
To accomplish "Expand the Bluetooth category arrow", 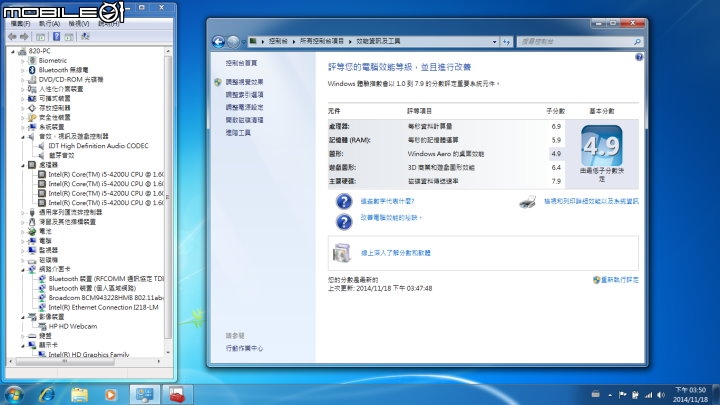I will click(x=22, y=70).
